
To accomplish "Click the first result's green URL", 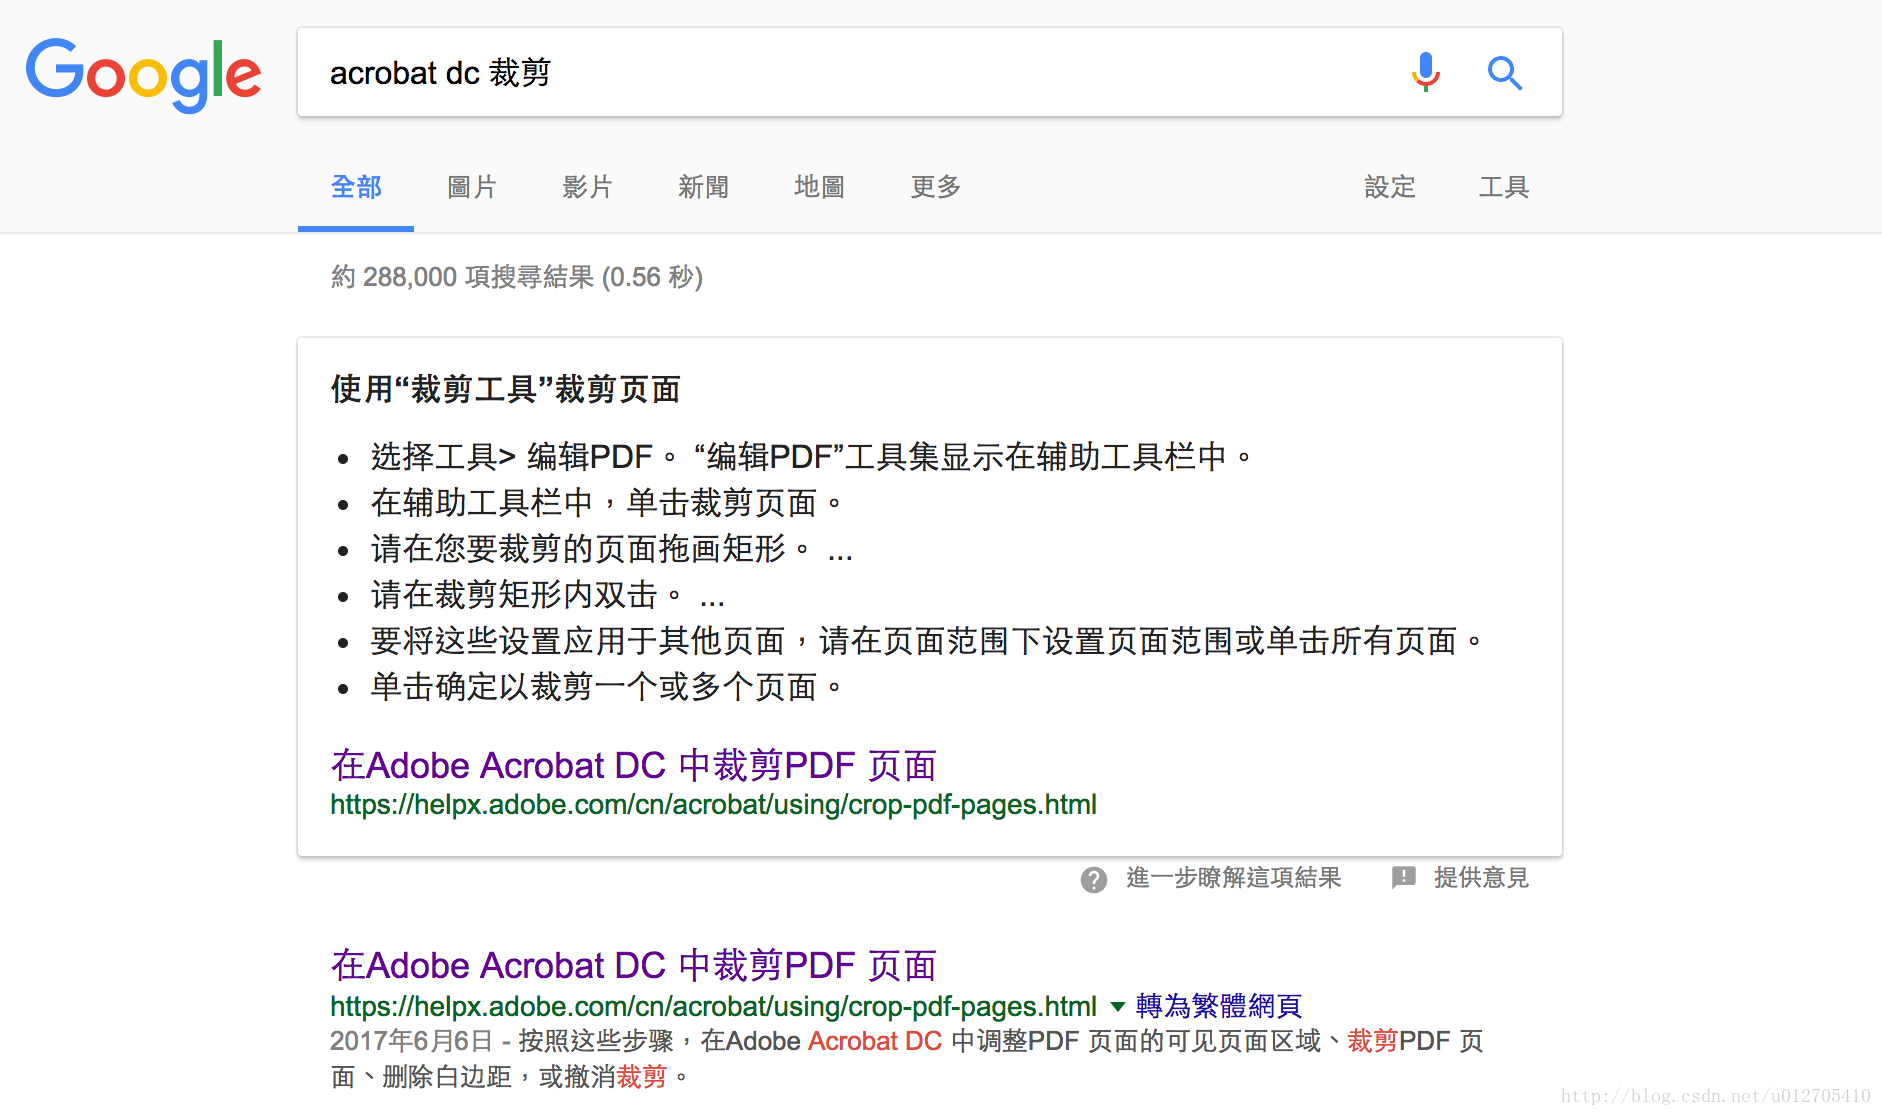I will [x=713, y=1006].
